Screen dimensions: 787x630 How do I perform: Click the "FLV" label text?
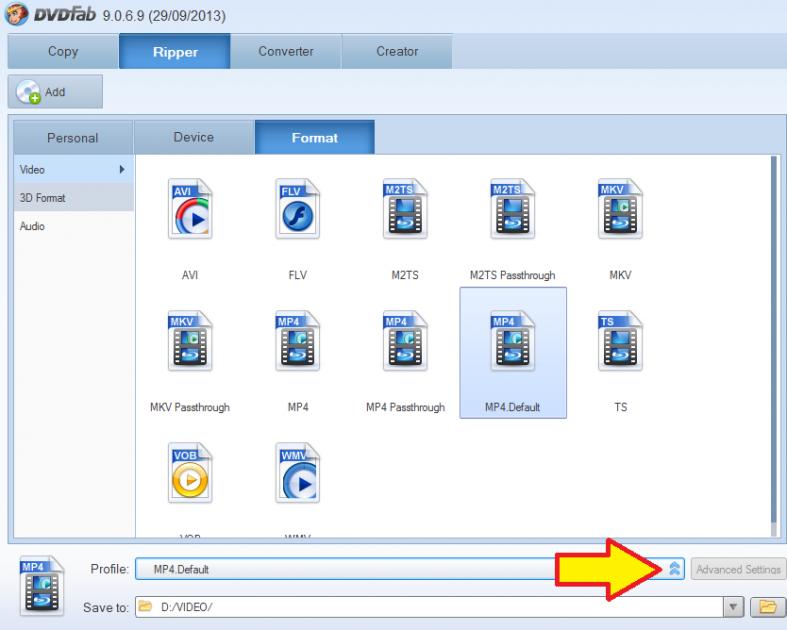tap(298, 275)
